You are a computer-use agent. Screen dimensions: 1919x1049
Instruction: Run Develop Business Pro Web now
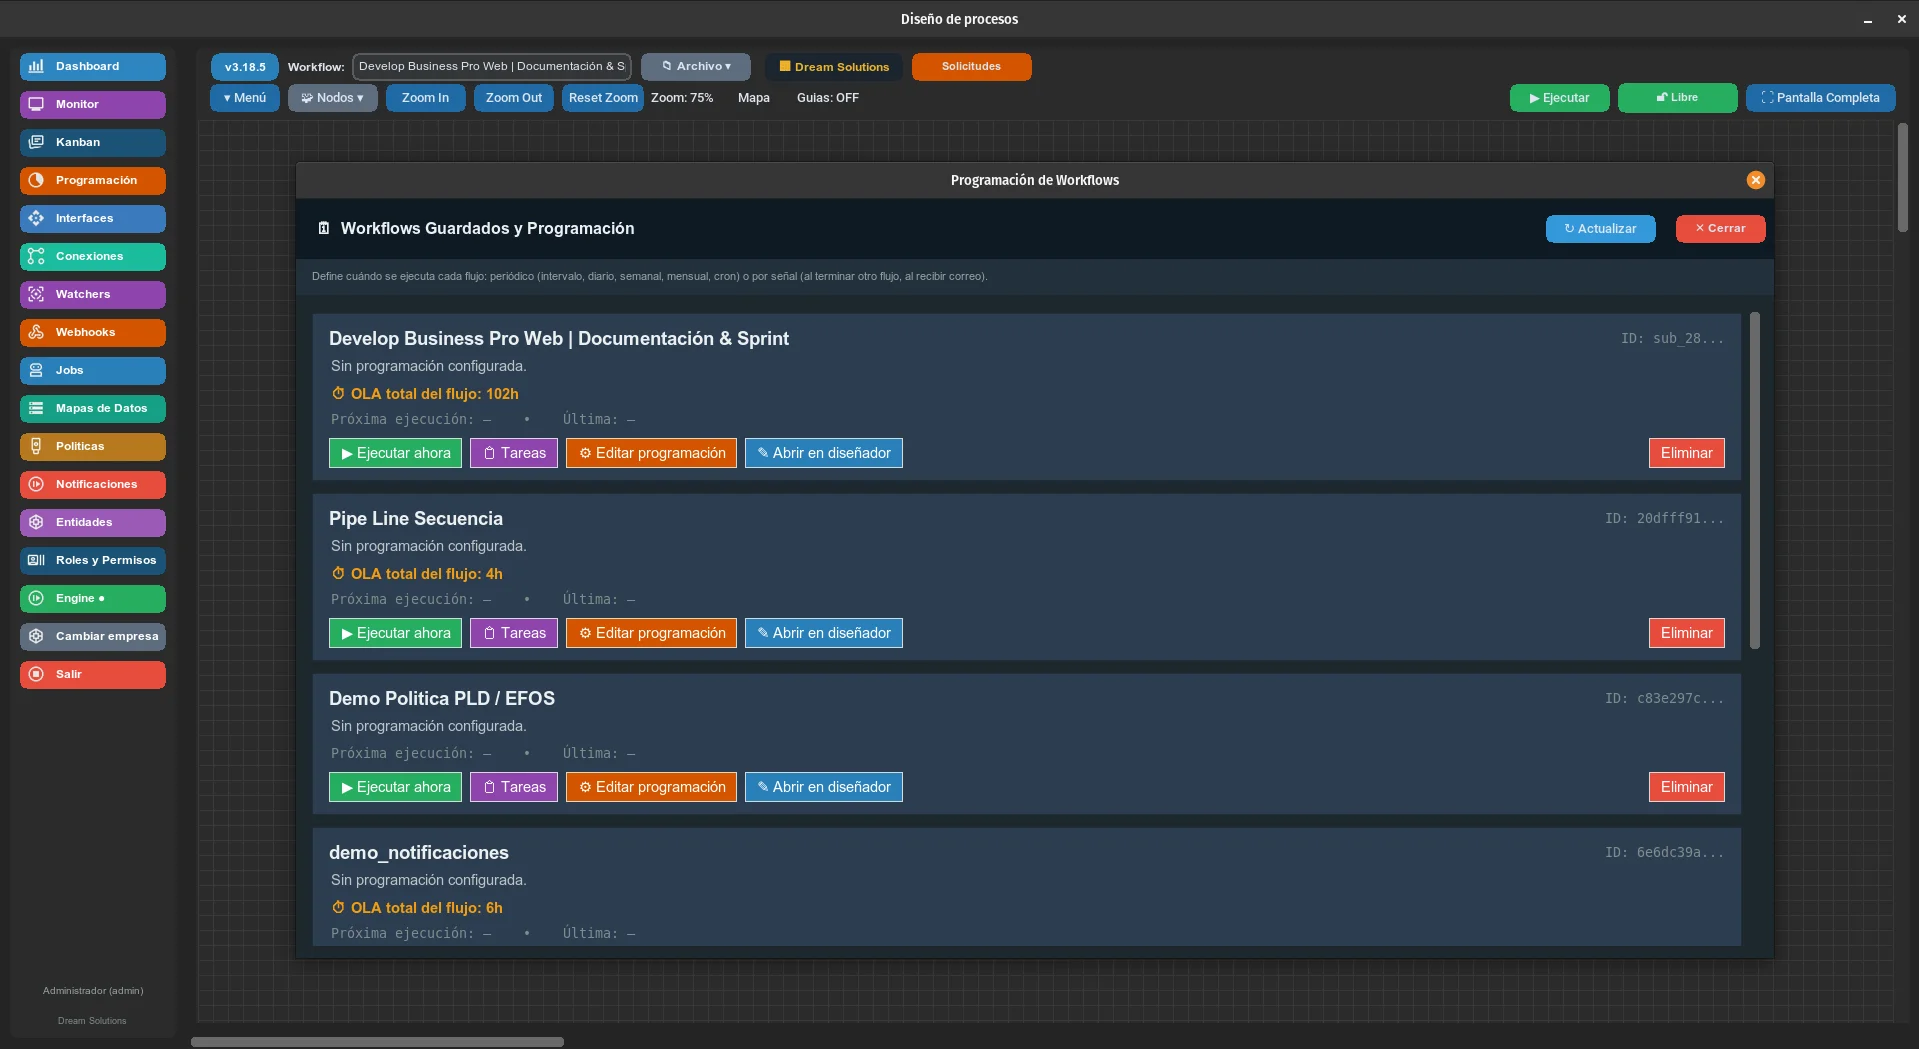(395, 453)
